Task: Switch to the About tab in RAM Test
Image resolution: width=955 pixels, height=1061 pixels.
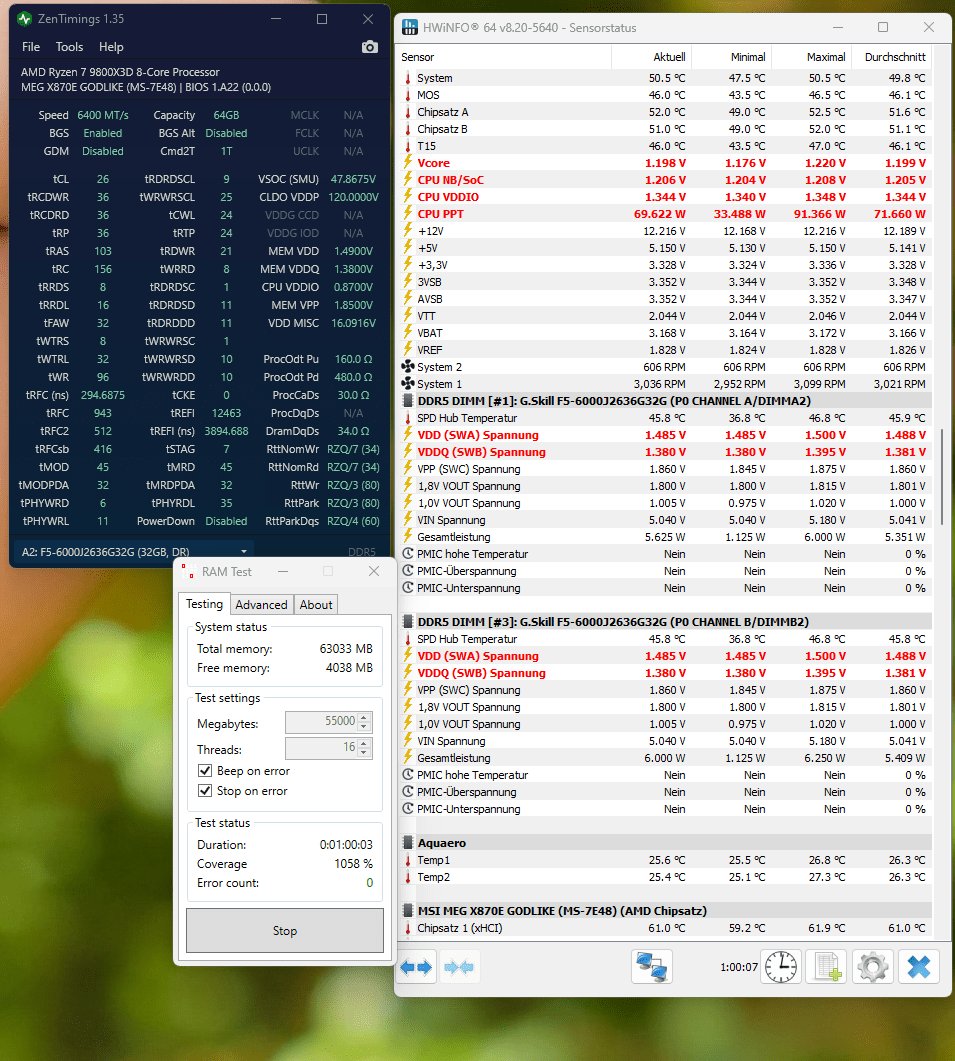Action: coord(316,604)
